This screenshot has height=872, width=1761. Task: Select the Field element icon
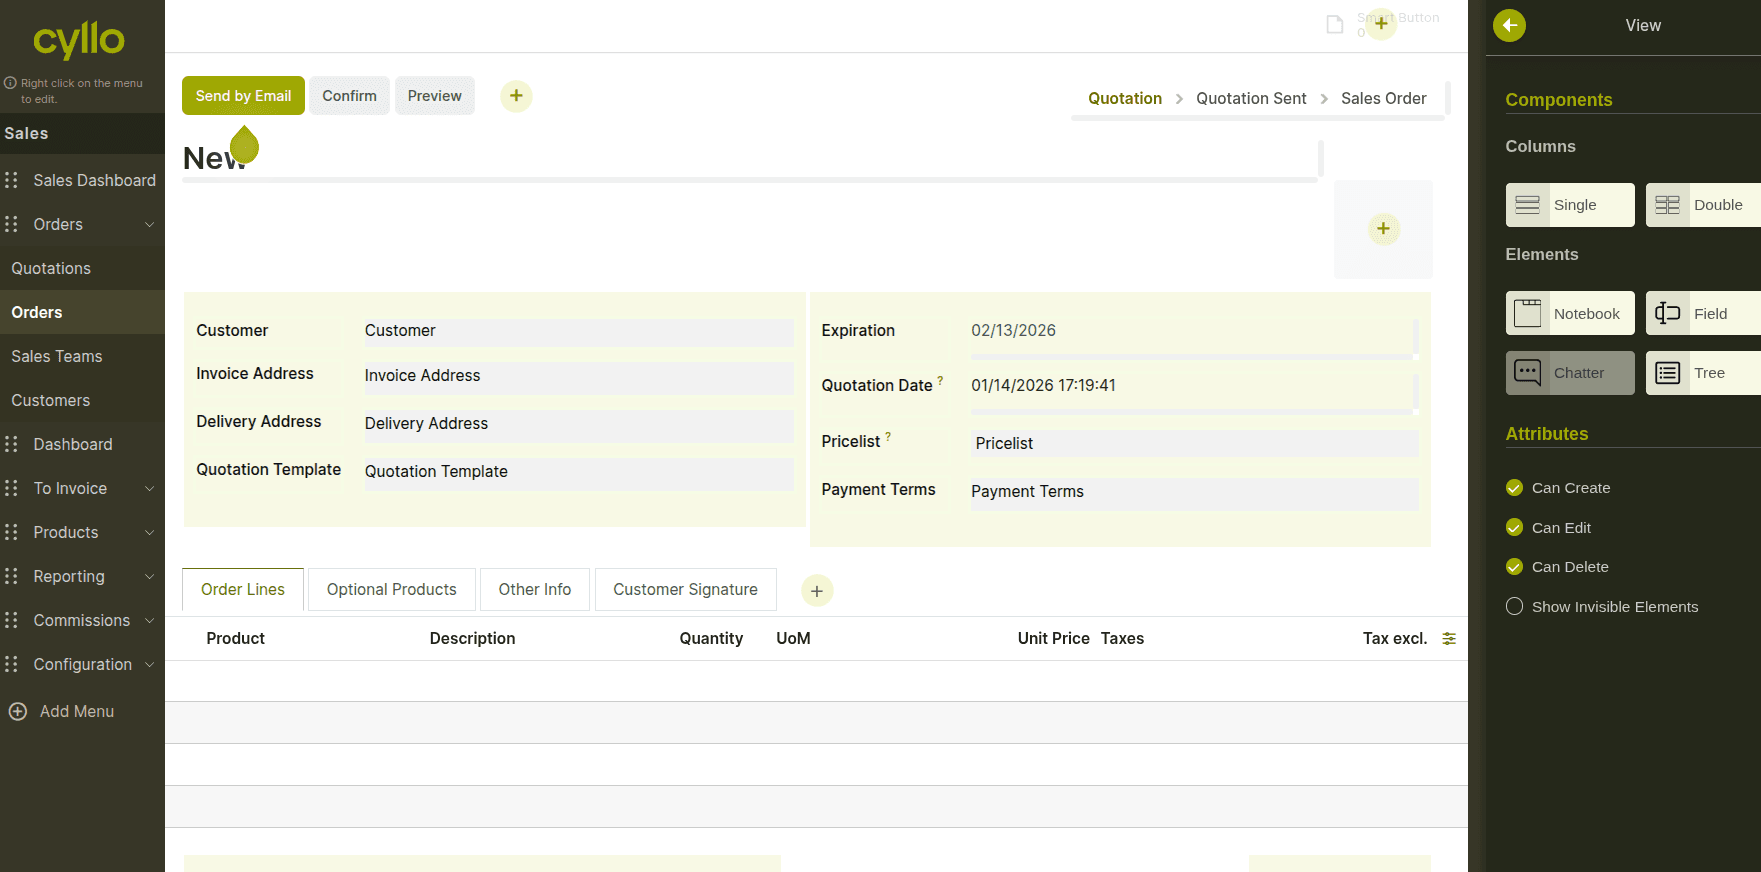(1667, 314)
